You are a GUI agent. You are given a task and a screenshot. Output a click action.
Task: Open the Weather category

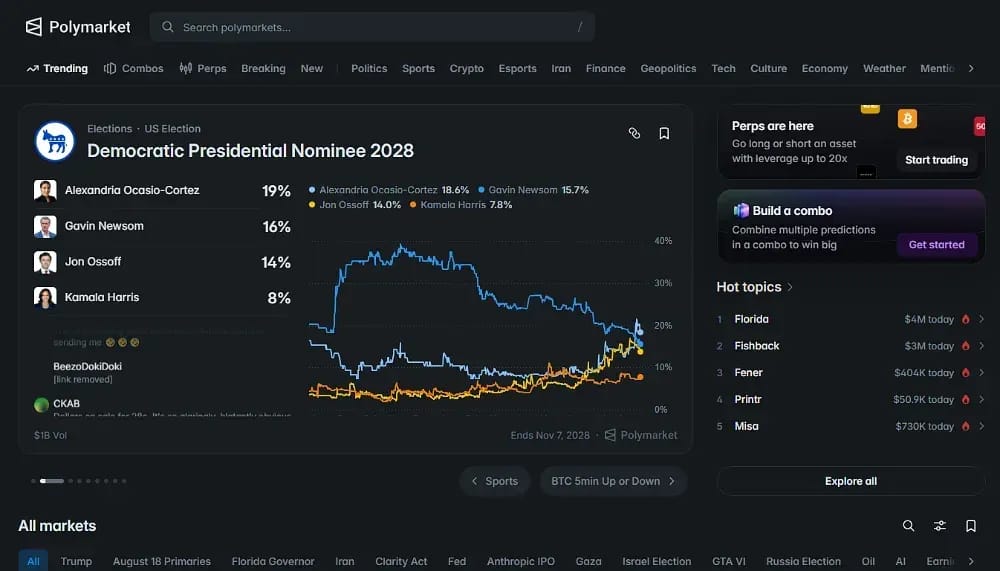click(884, 68)
